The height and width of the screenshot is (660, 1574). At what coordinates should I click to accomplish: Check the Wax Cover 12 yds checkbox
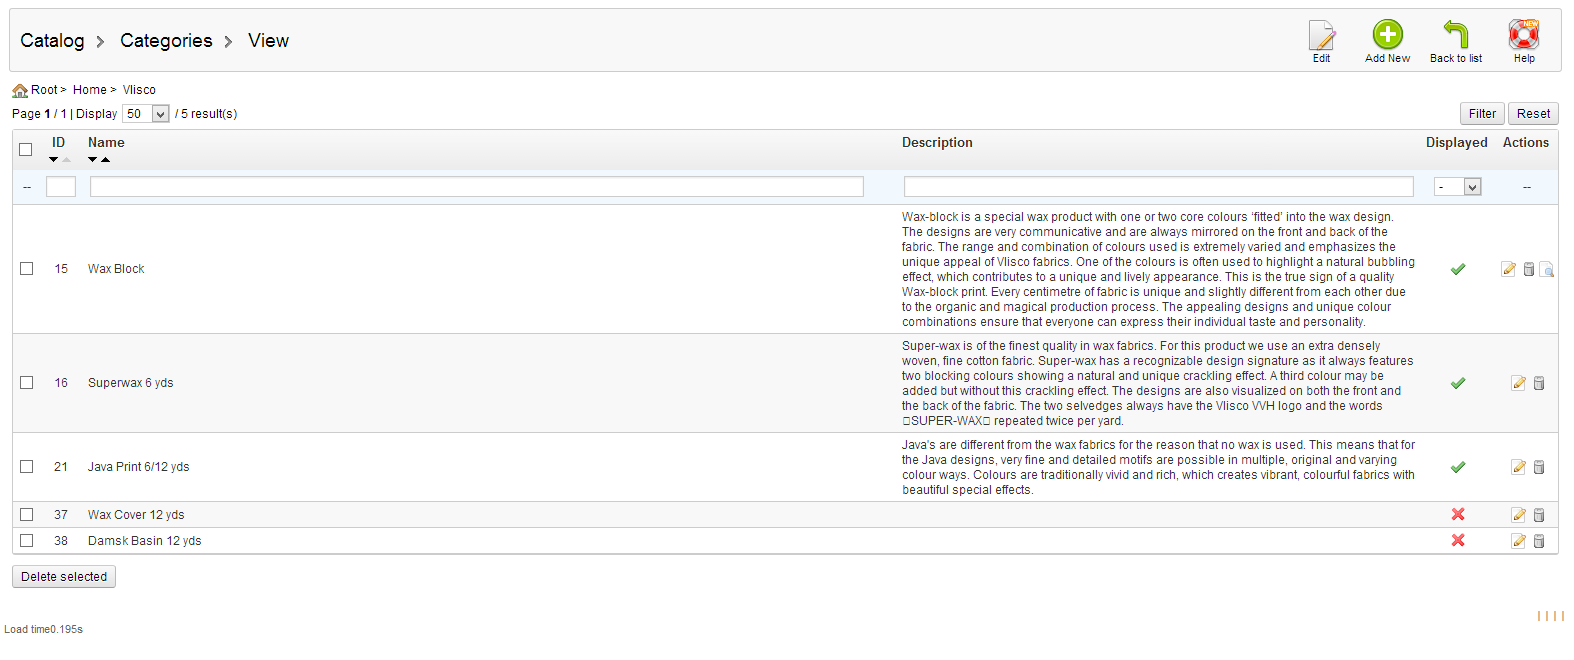[27, 514]
